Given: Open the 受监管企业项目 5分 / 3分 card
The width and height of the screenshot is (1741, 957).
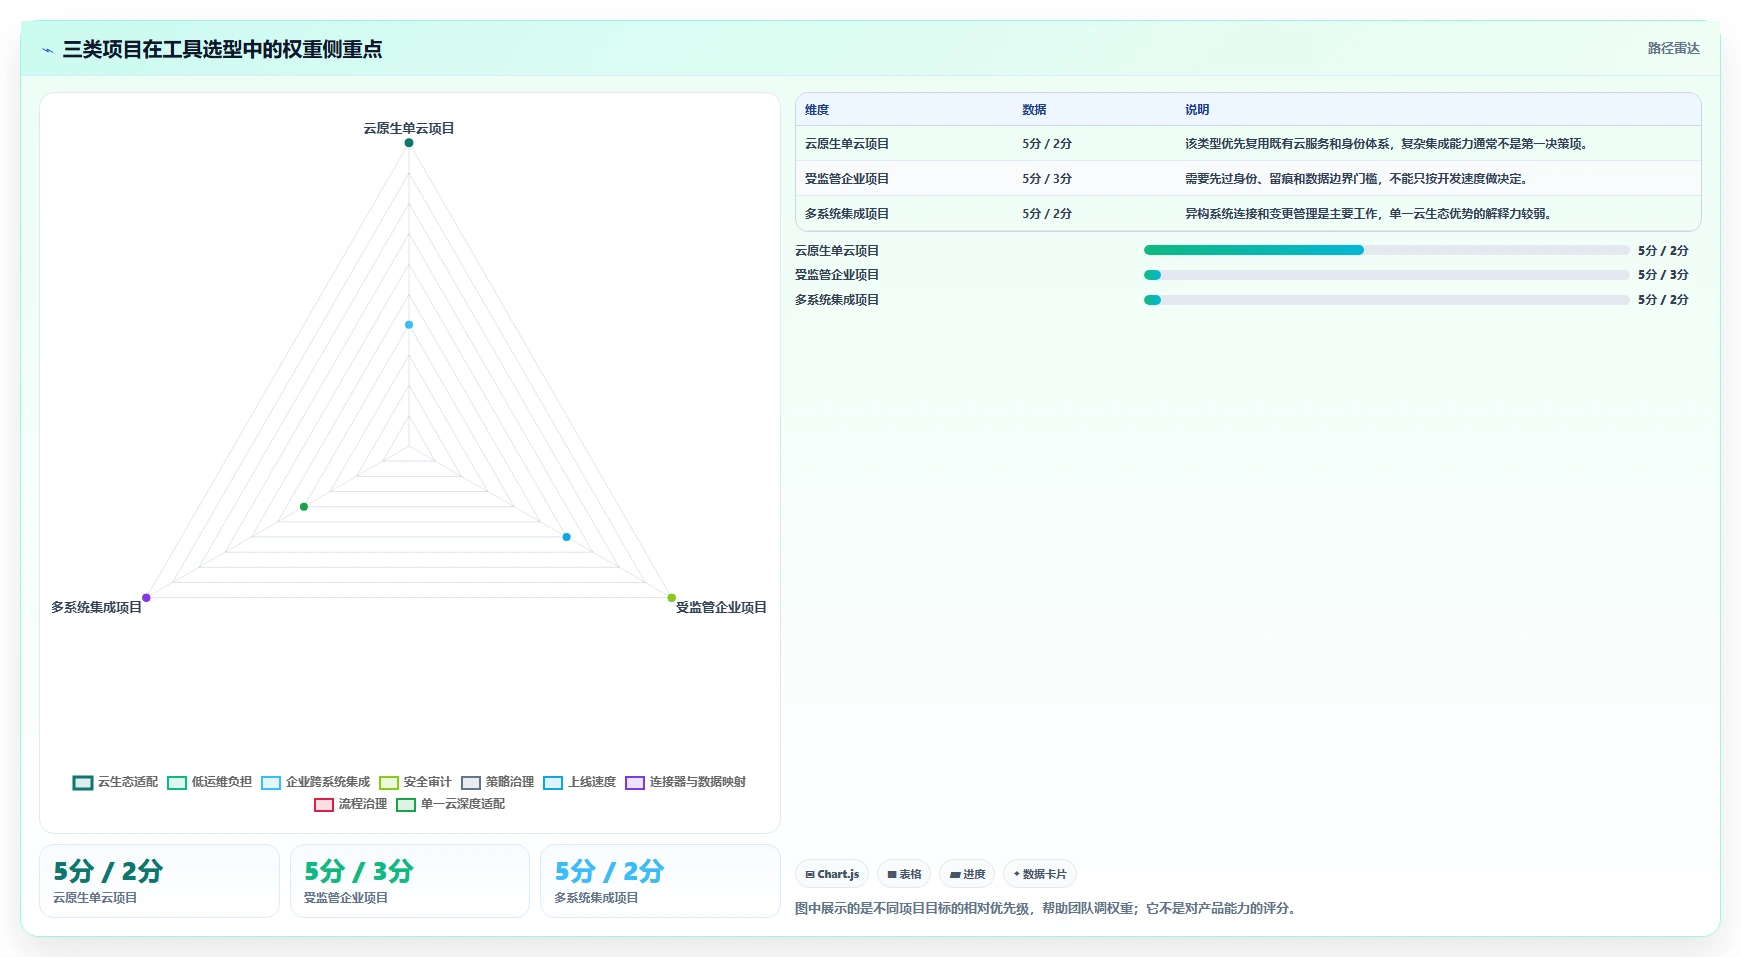Looking at the screenshot, I should 410,881.
